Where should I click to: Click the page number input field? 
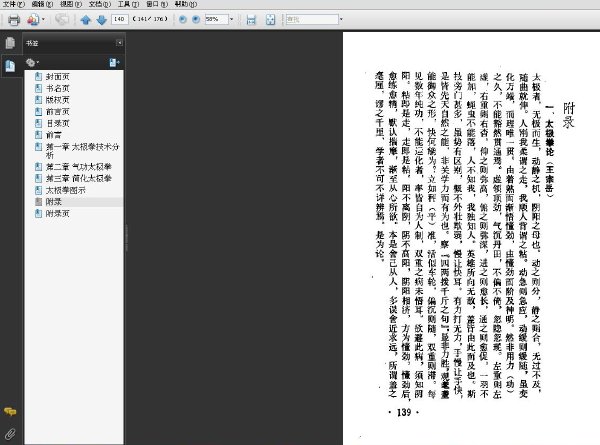pyautogui.click(x=119, y=19)
